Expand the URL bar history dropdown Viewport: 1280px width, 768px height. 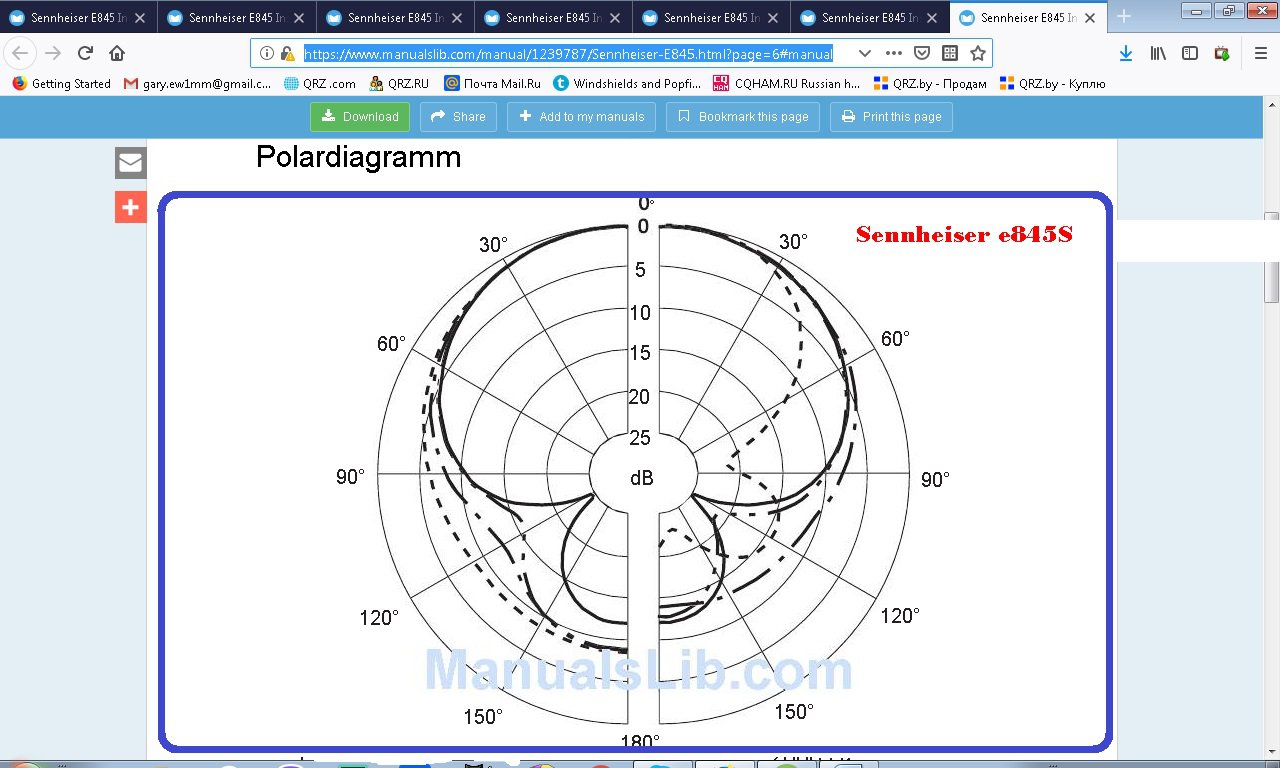coord(865,54)
